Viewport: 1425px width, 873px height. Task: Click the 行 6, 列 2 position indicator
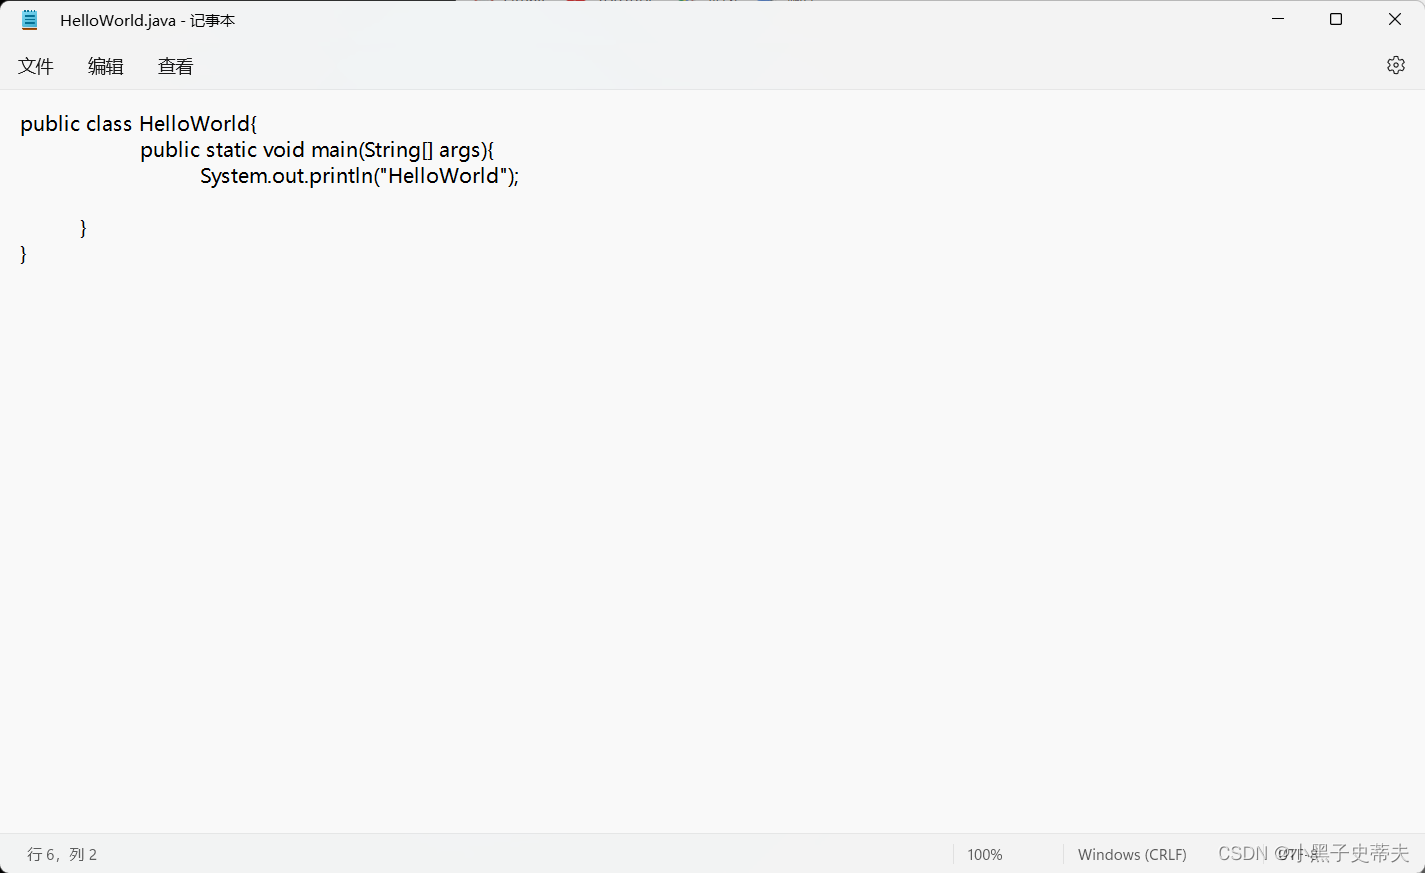point(62,854)
